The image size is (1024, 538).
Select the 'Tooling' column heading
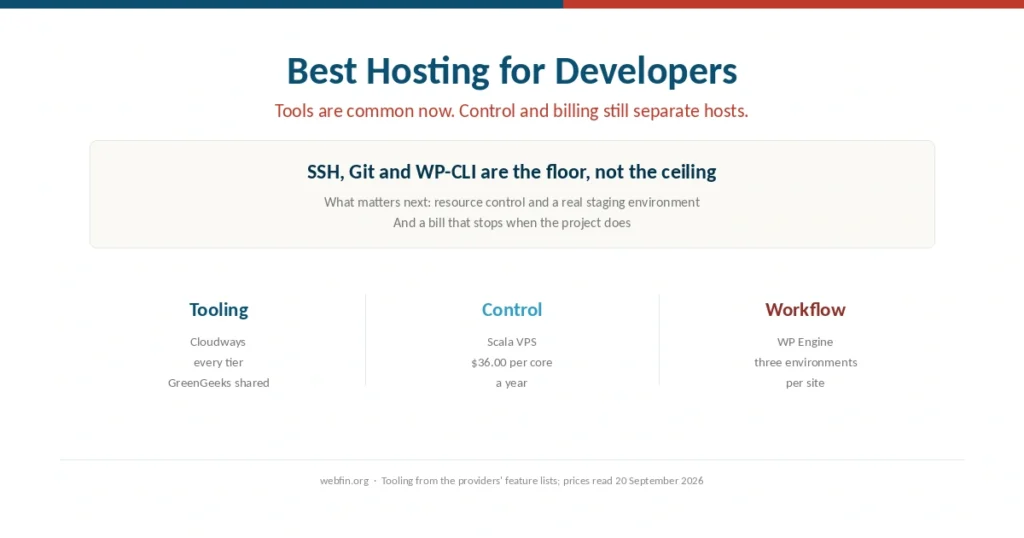click(x=219, y=310)
